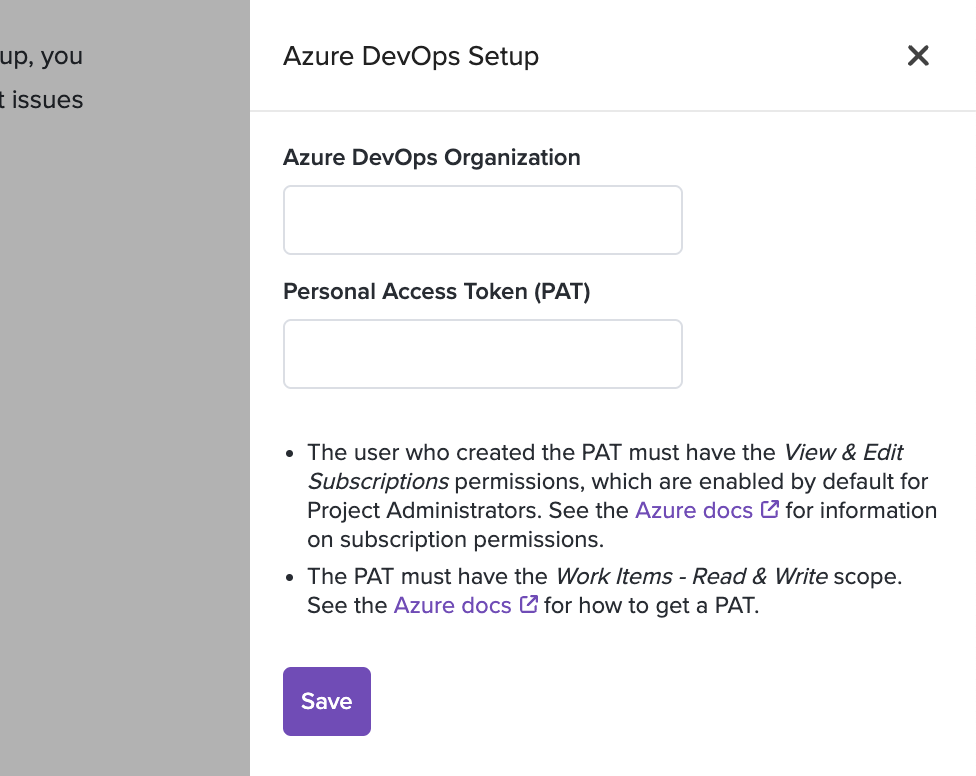The width and height of the screenshot is (976, 776).
Task: Focus the Azure DevOps Organization input field
Action: 482,220
